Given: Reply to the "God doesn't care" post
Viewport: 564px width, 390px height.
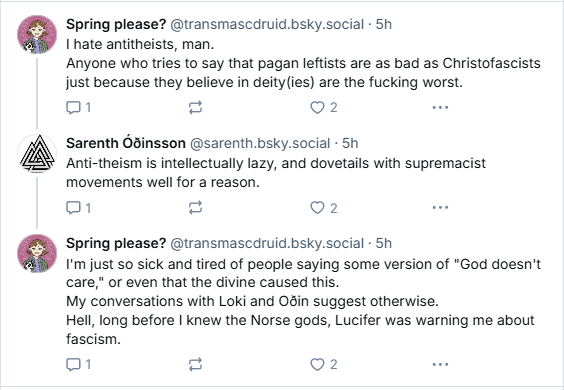Looking at the screenshot, I should tap(78, 364).
